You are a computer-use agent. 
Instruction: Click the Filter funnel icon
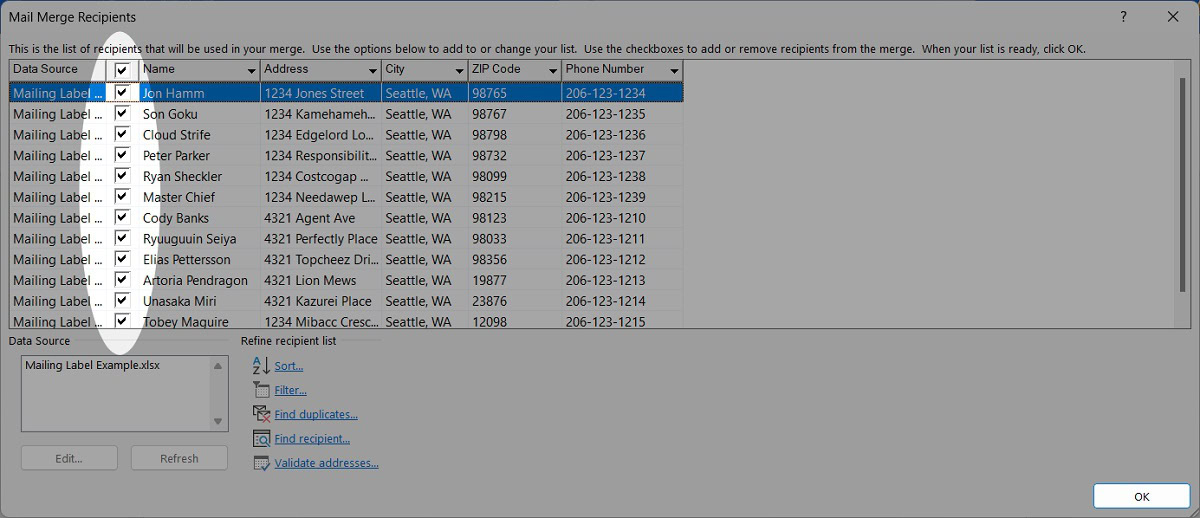coord(261,390)
